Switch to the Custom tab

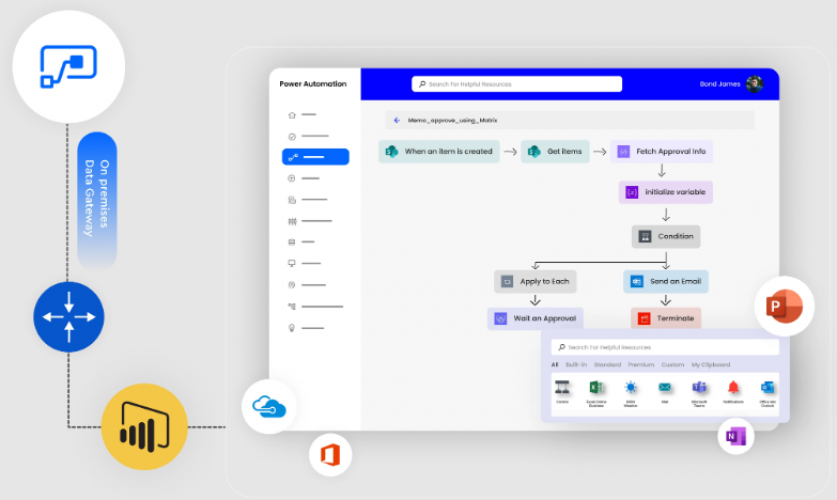(x=673, y=364)
